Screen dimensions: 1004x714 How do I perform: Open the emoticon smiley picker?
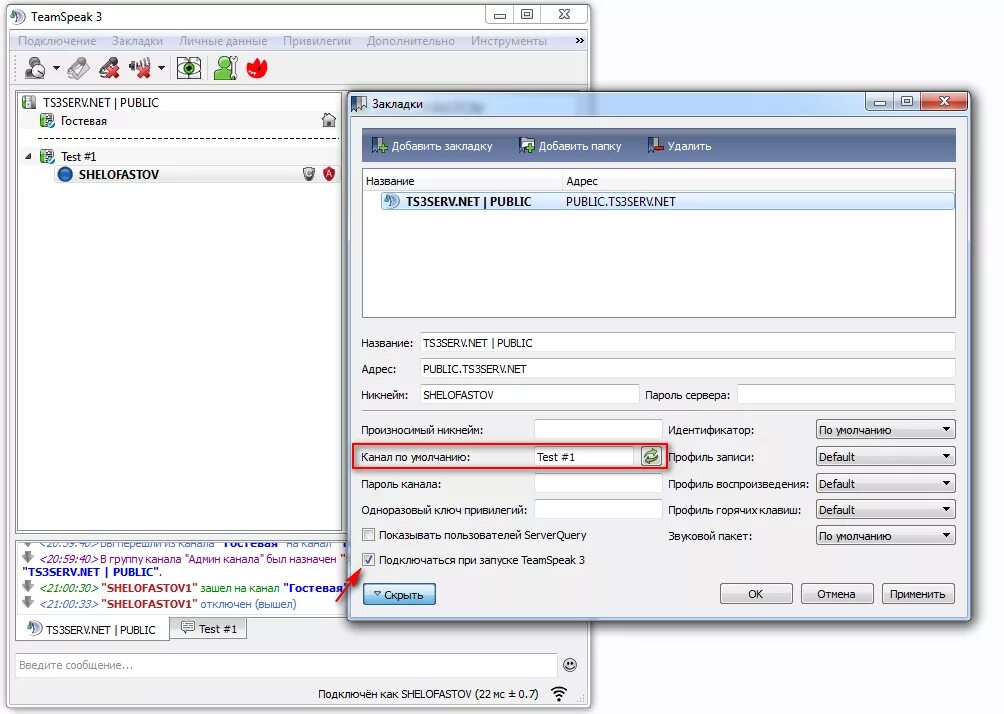[570, 665]
